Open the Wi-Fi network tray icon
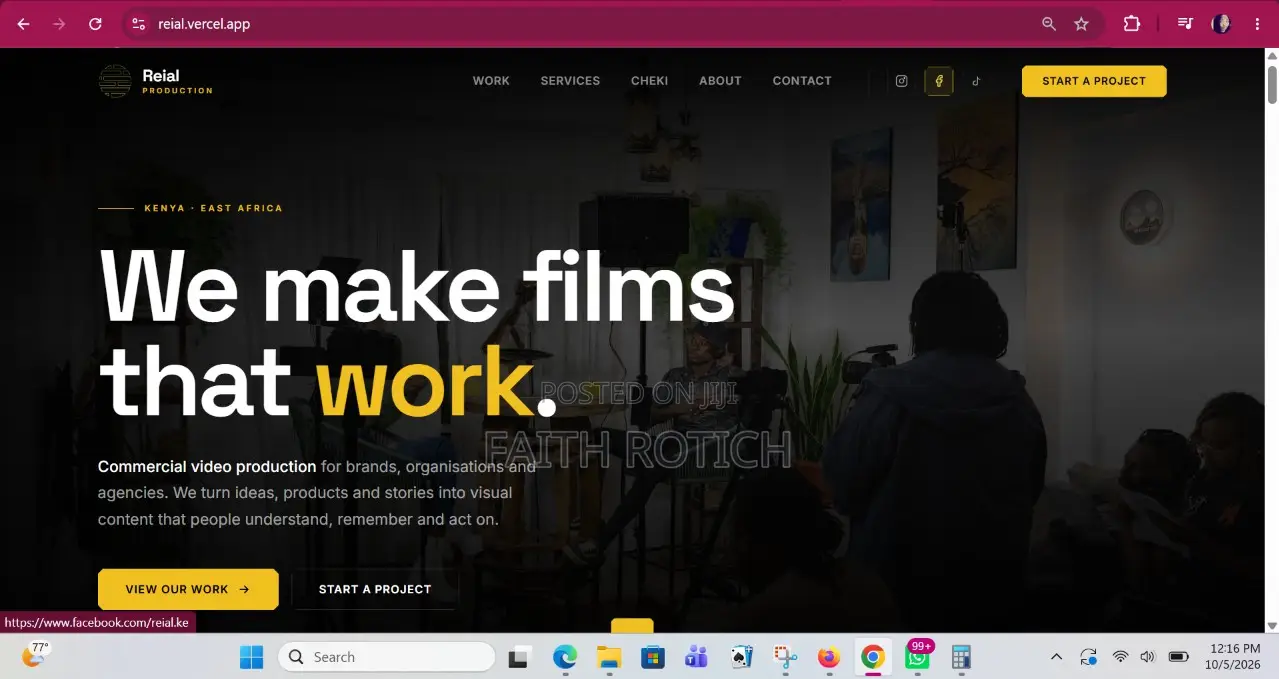The height and width of the screenshot is (679, 1279). 1120,657
